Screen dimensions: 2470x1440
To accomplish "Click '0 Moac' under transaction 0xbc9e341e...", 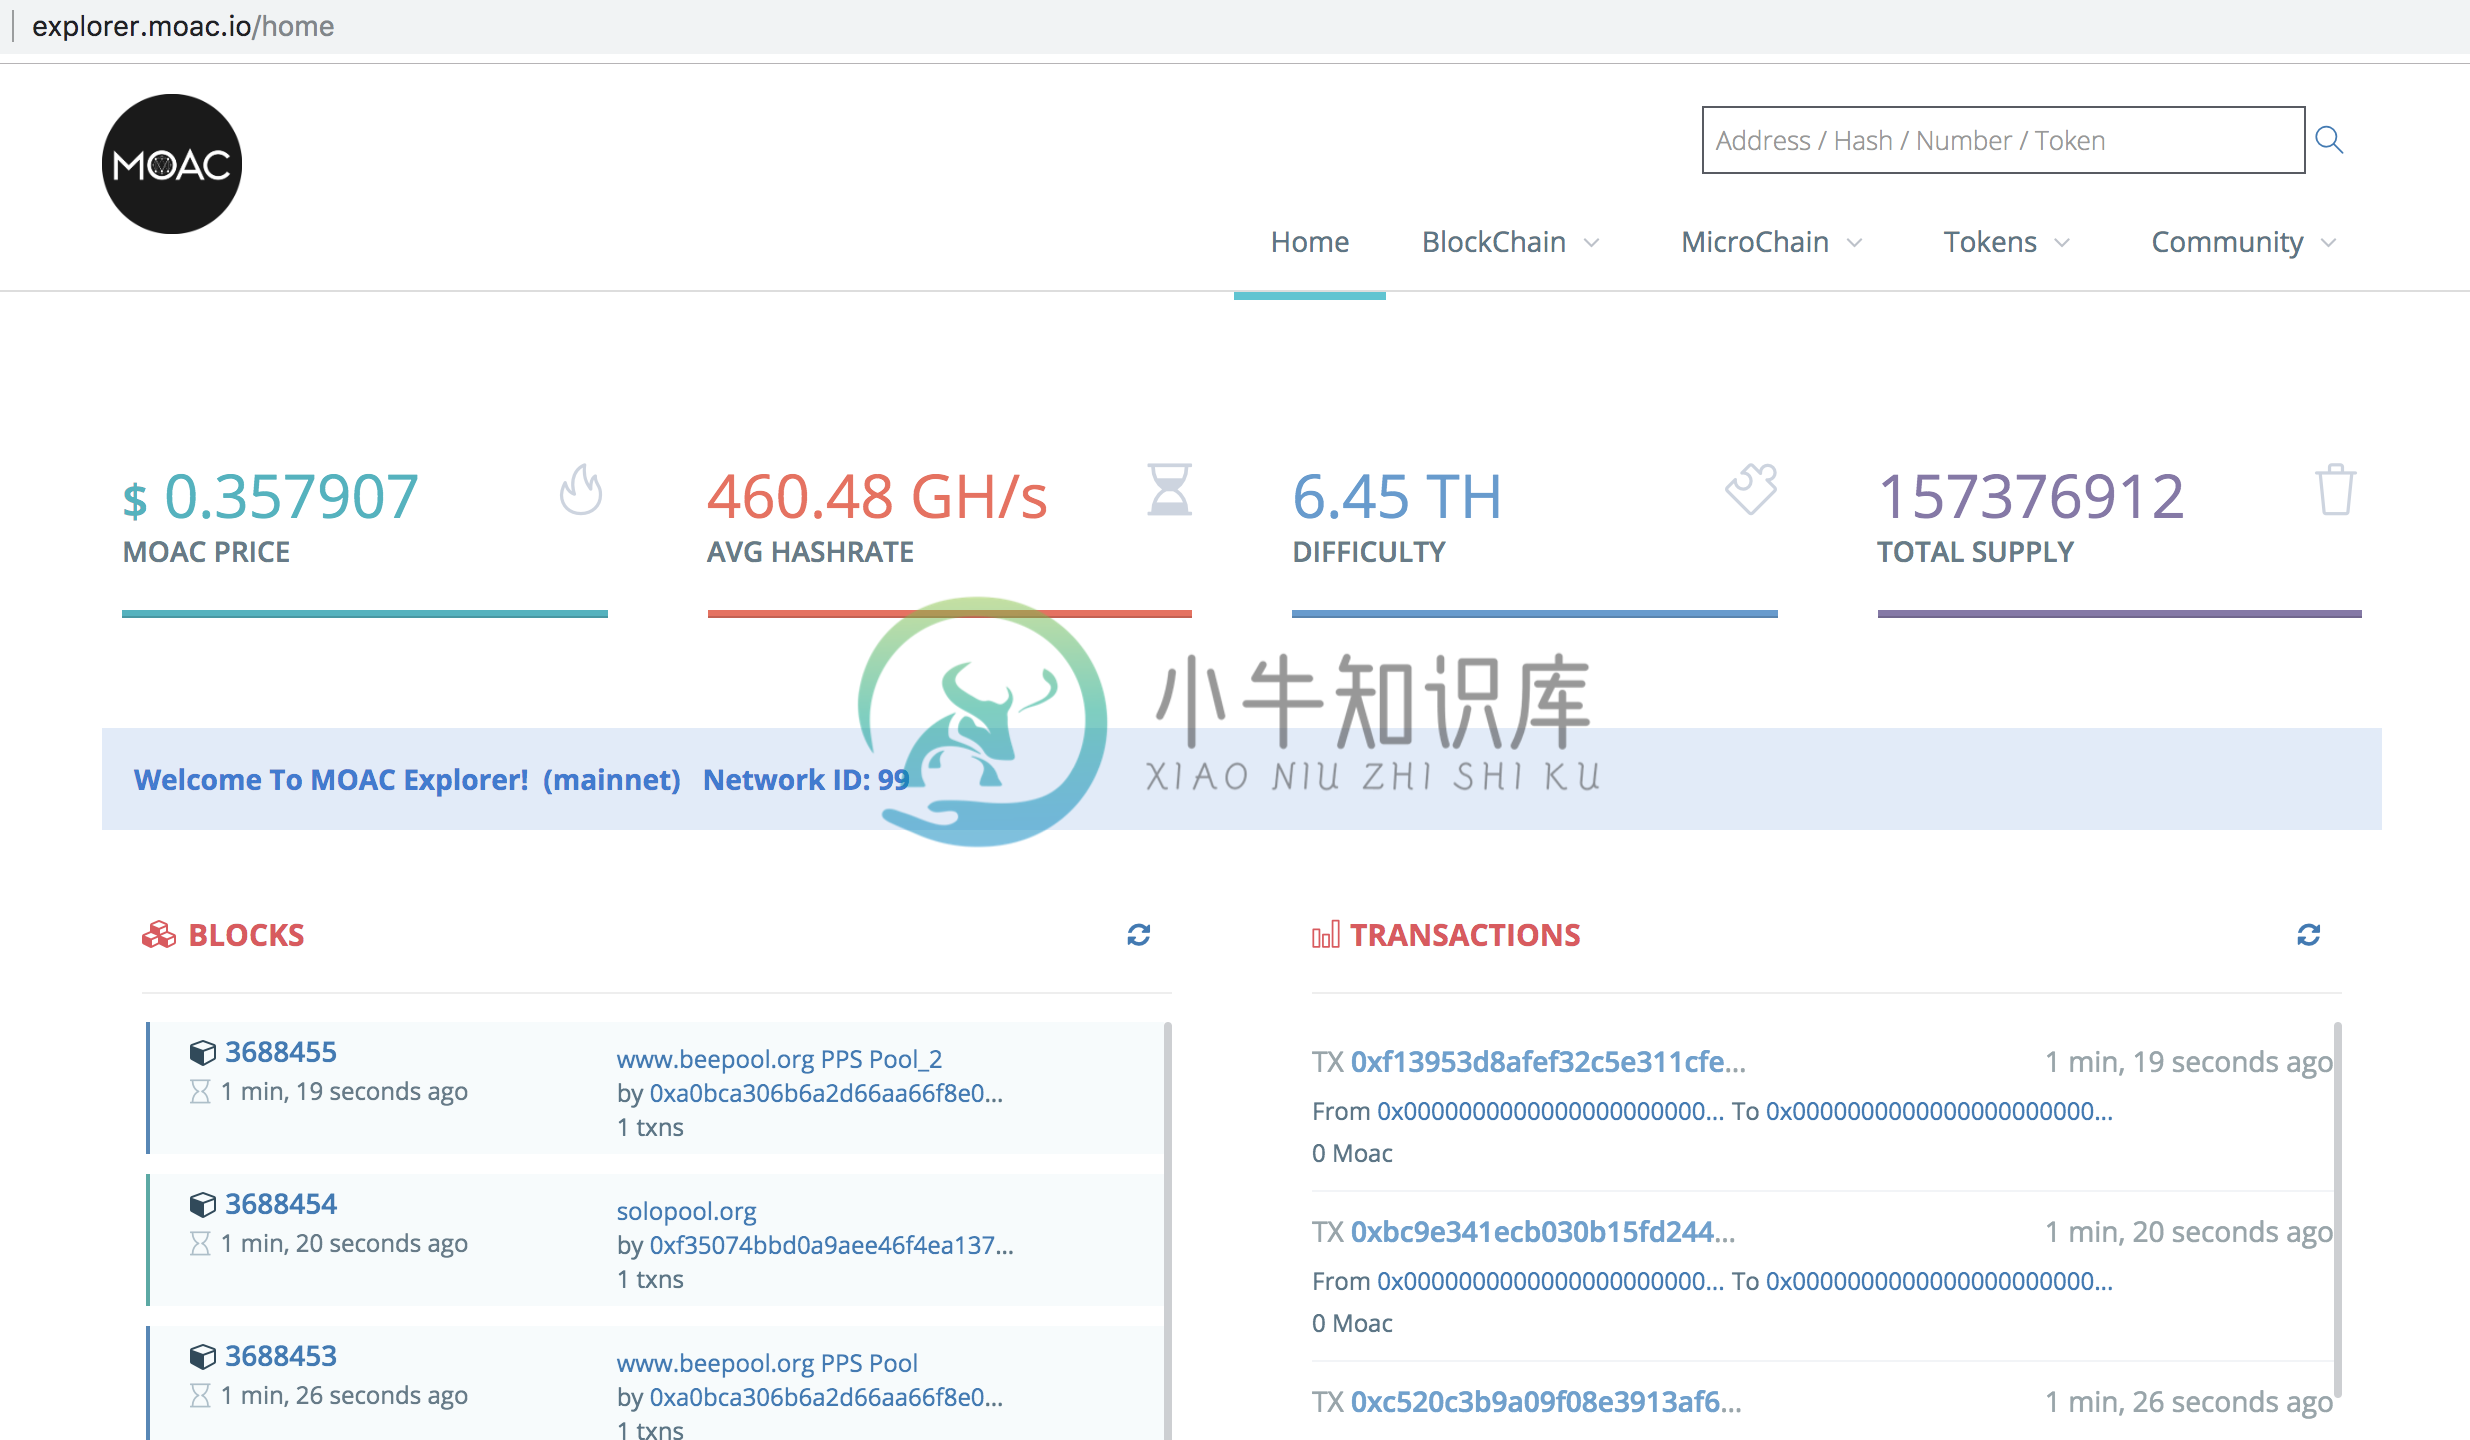I will (1352, 1323).
